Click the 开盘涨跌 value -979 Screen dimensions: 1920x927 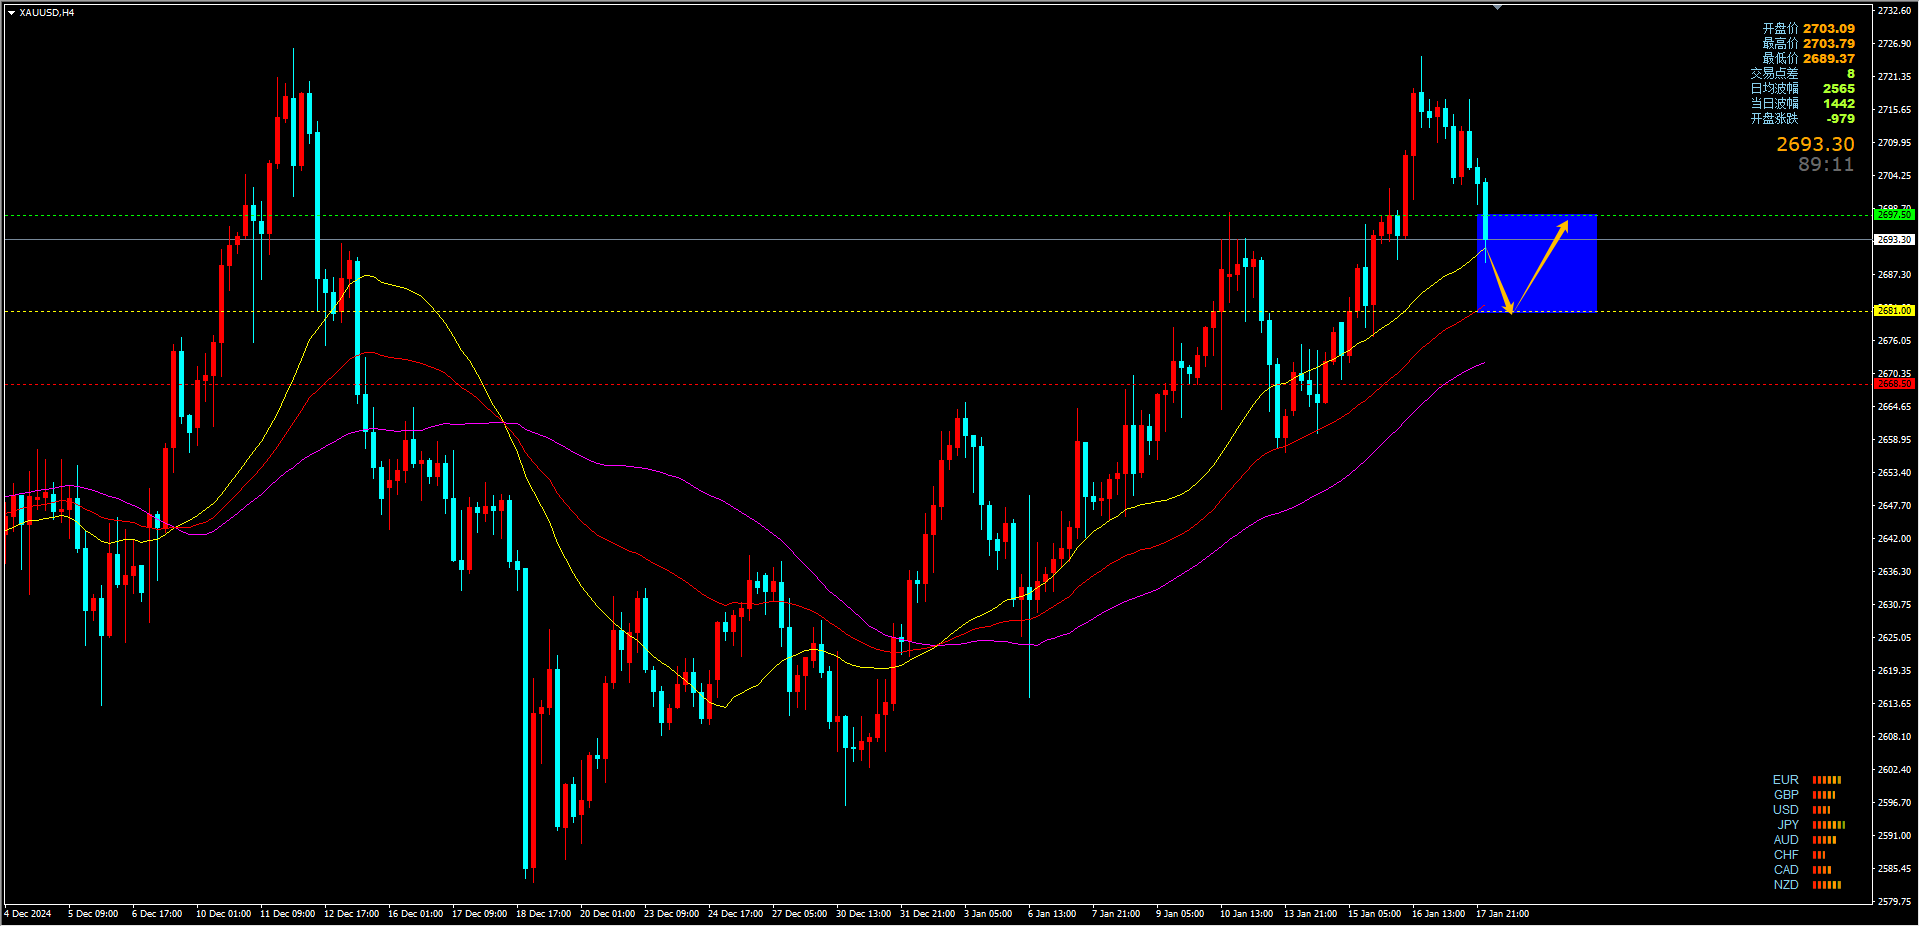click(x=1840, y=119)
